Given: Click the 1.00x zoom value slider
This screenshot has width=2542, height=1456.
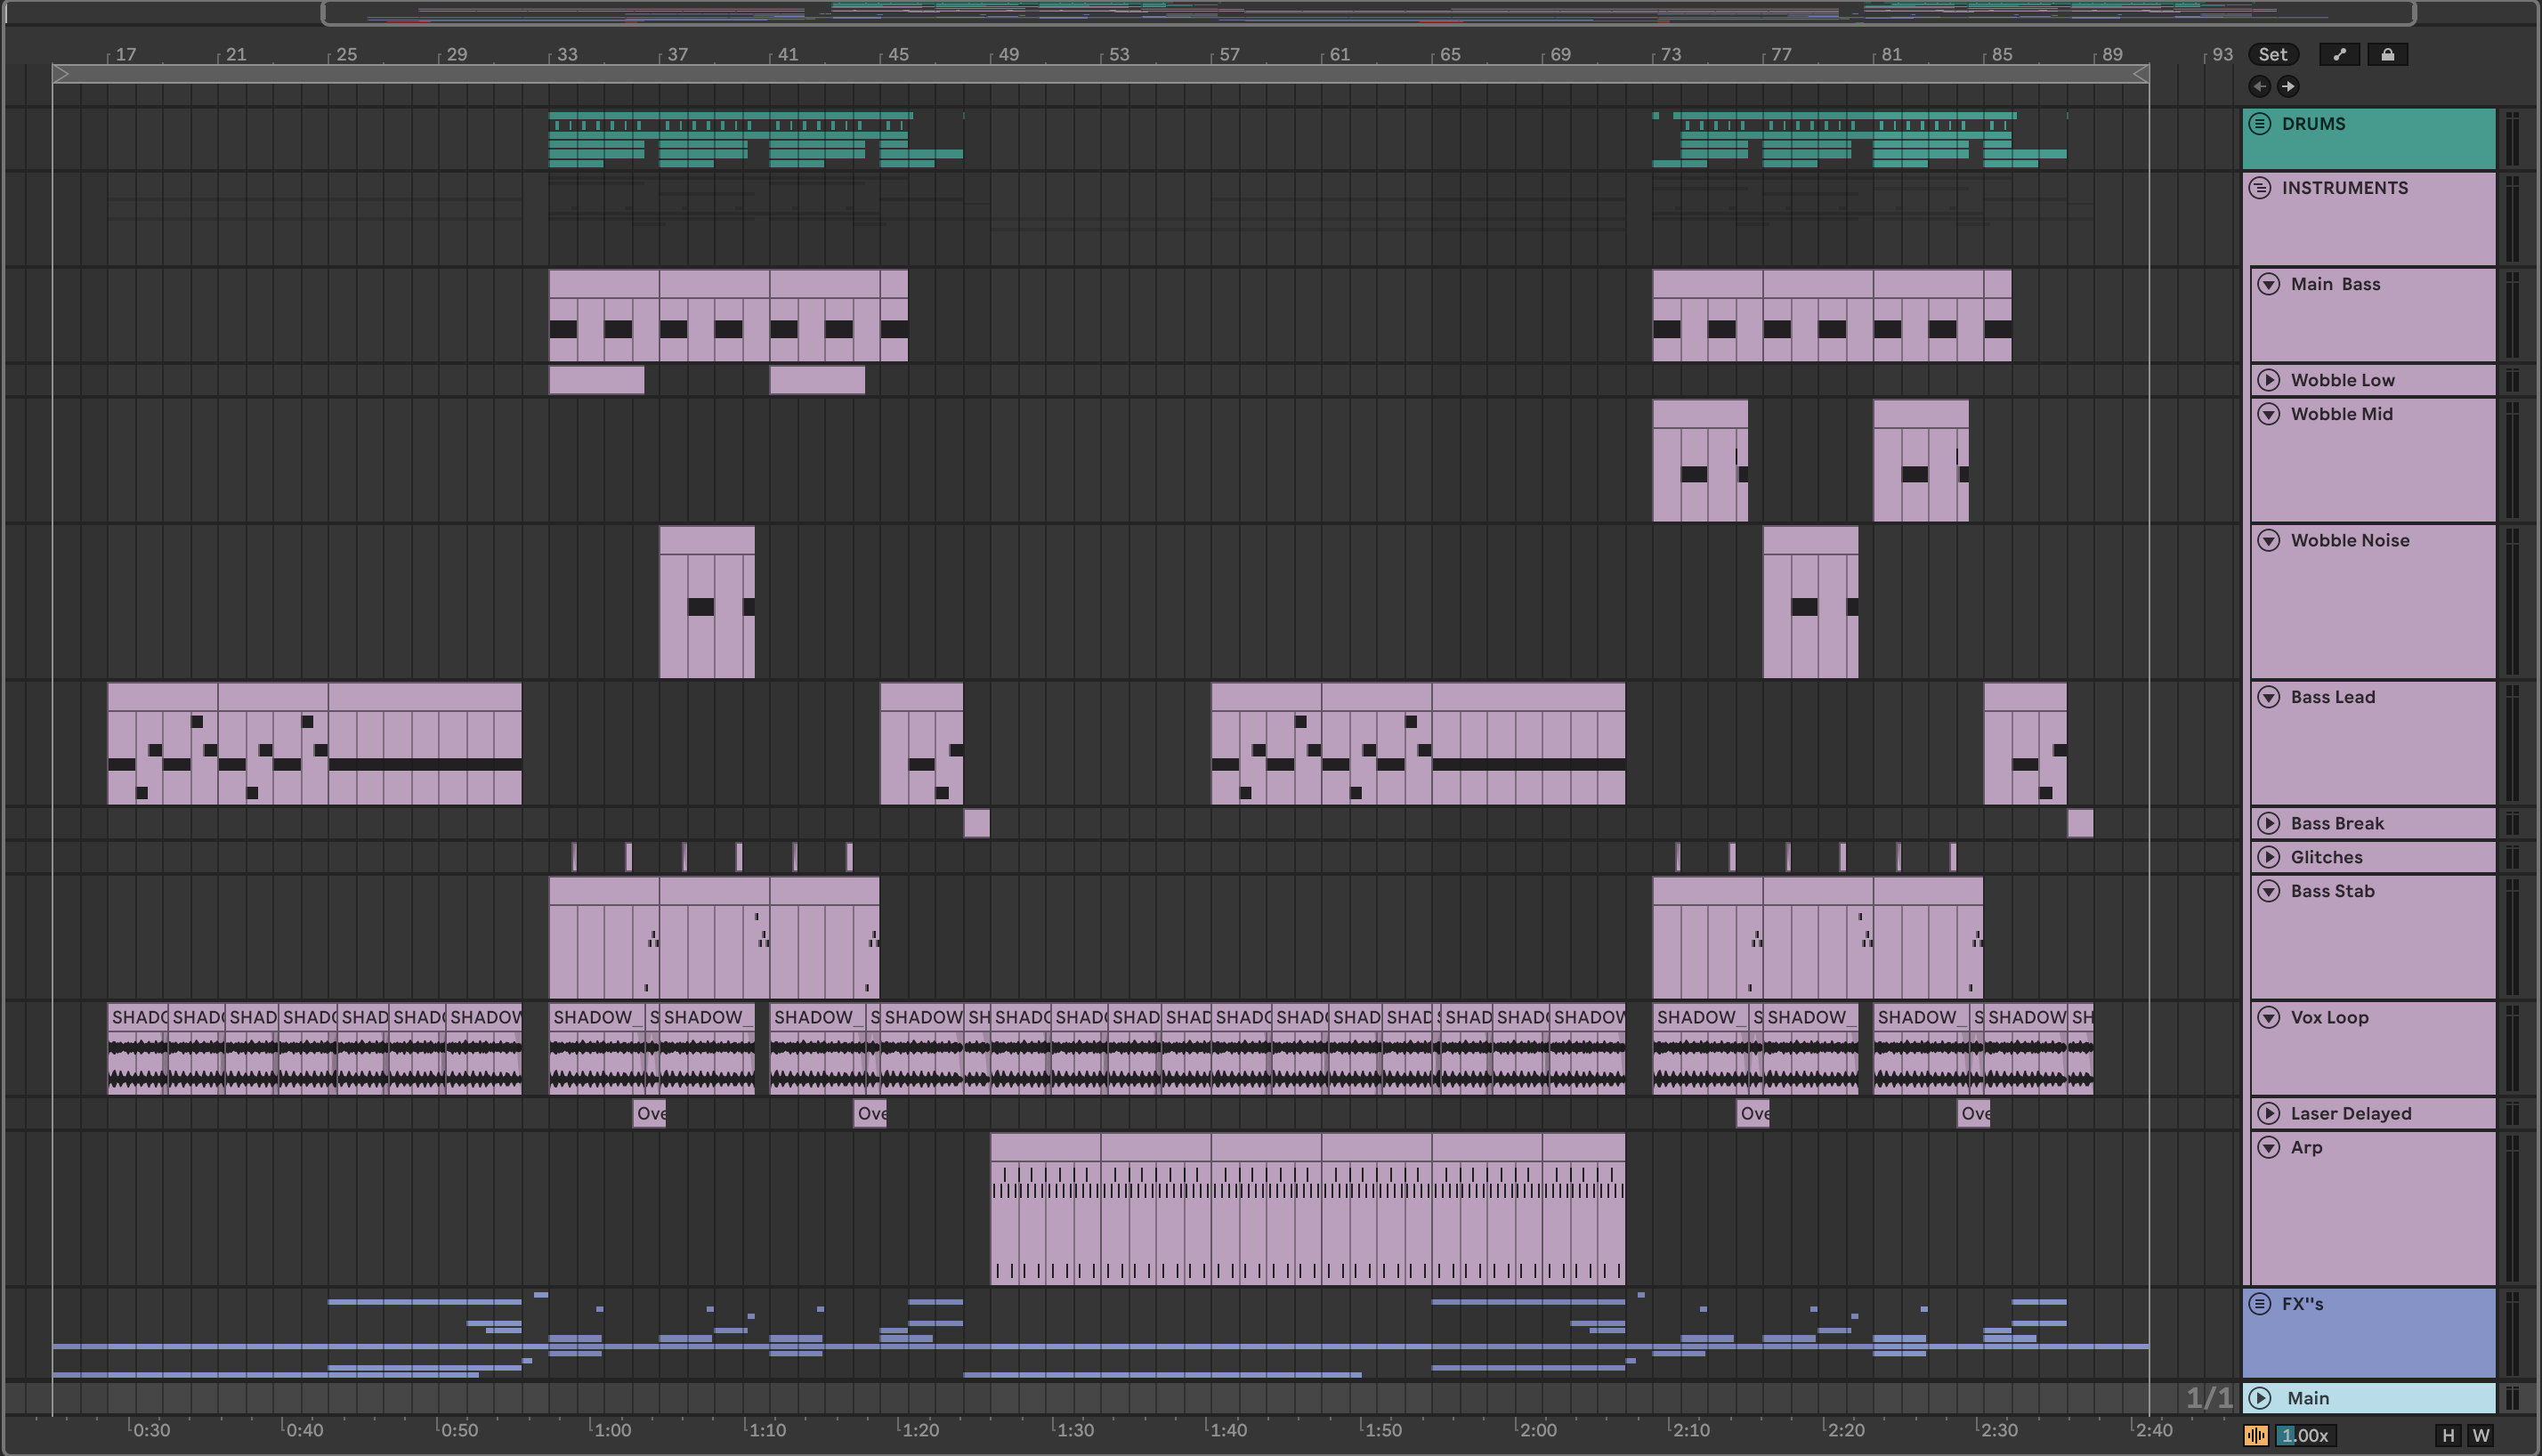Looking at the screenshot, I should [2304, 1436].
